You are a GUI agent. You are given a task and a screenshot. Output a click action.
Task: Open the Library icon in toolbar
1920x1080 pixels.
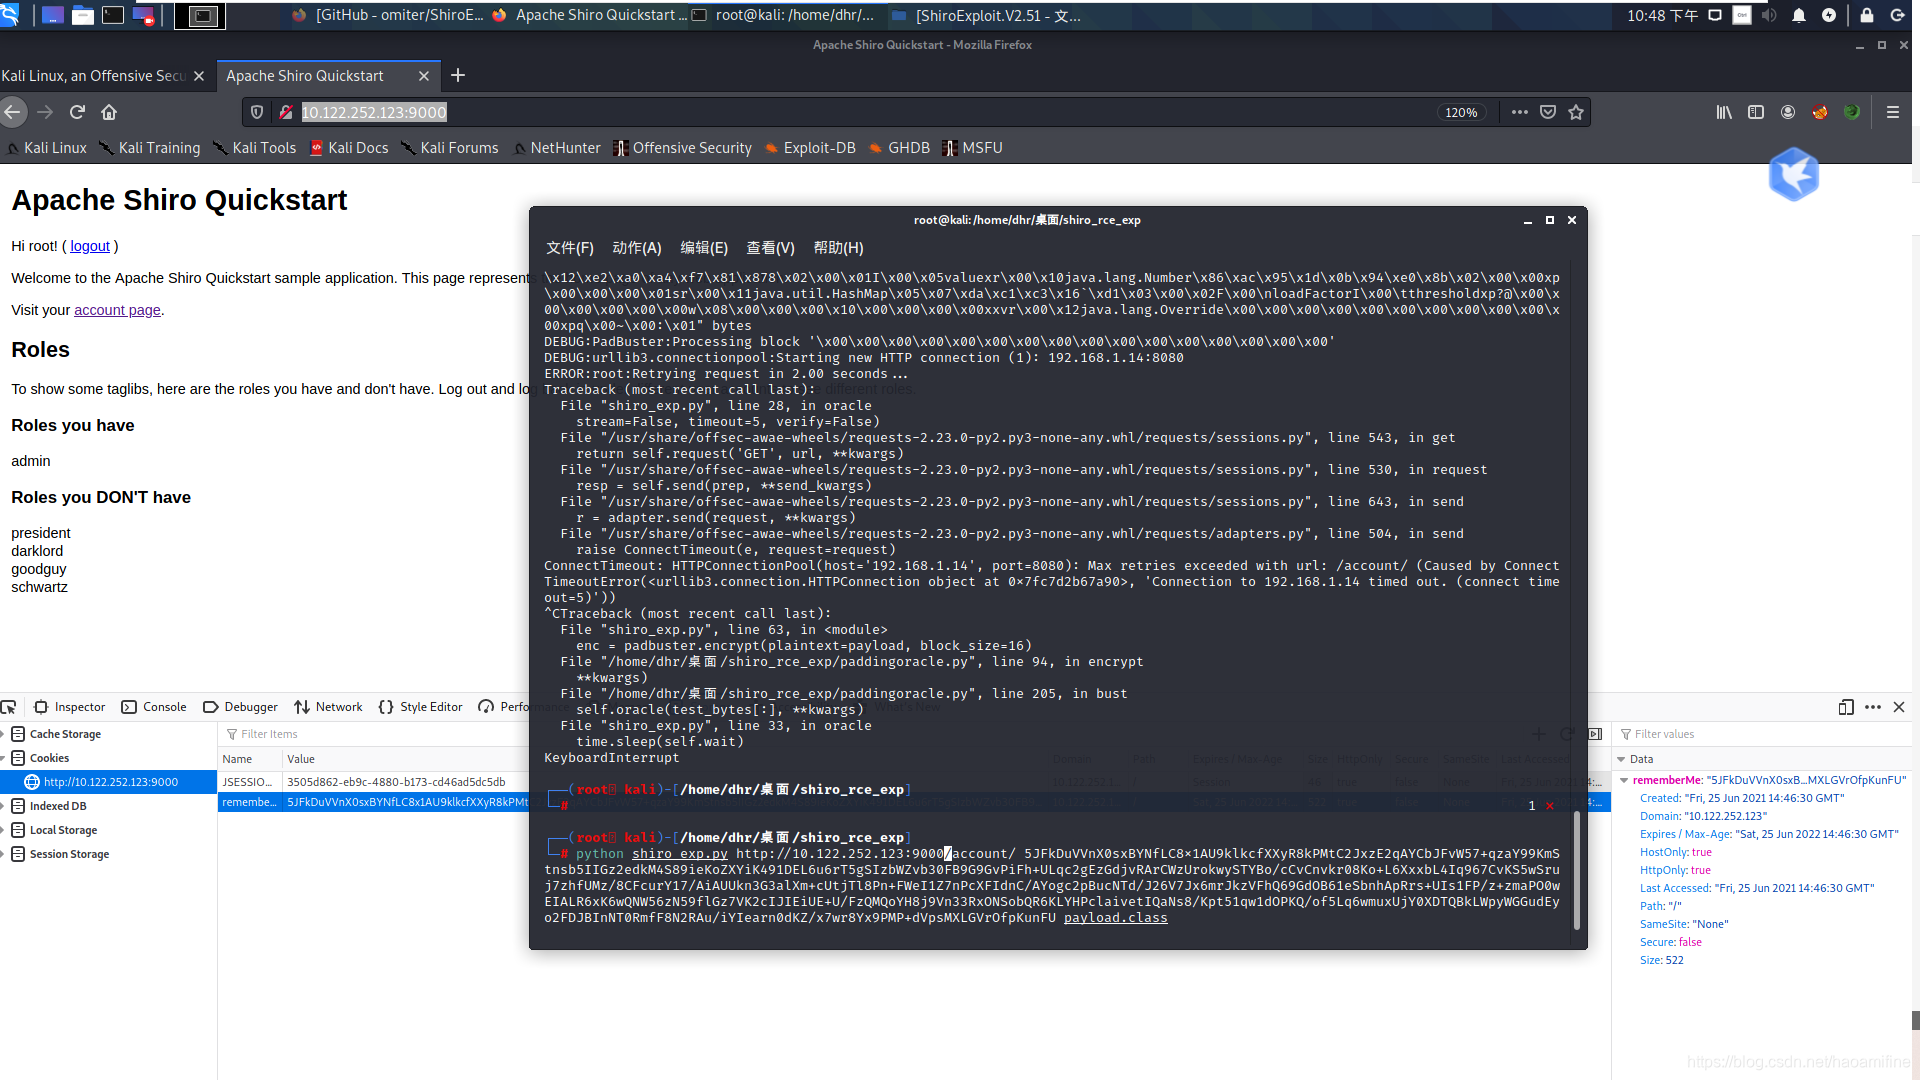1724,112
